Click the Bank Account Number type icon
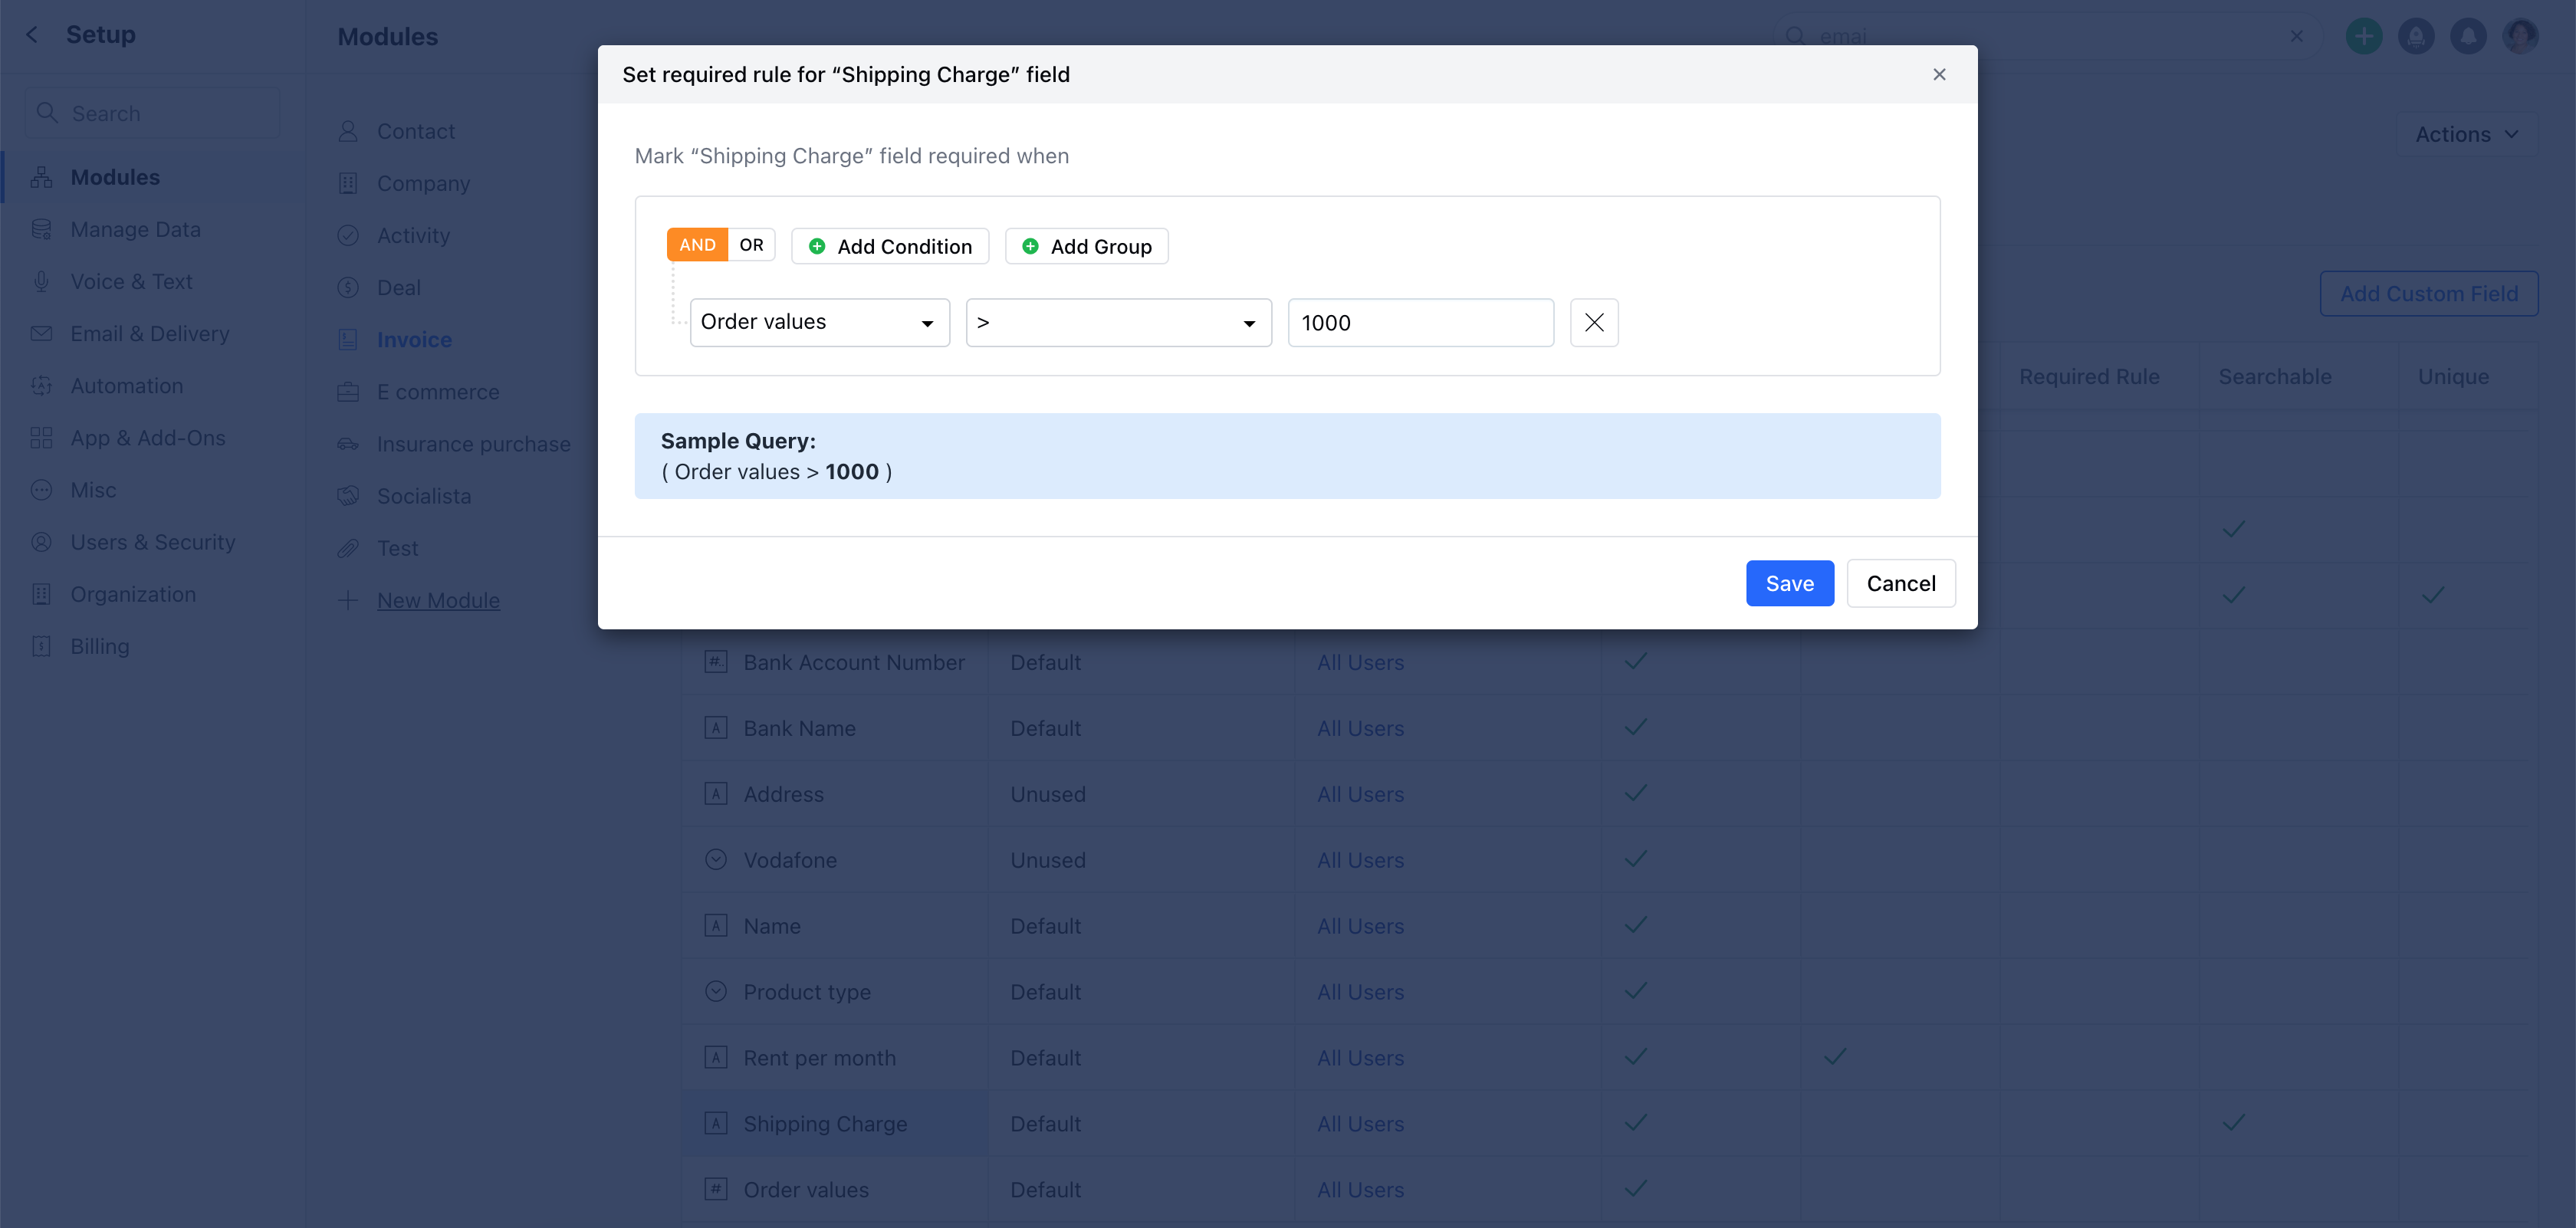 (715, 662)
